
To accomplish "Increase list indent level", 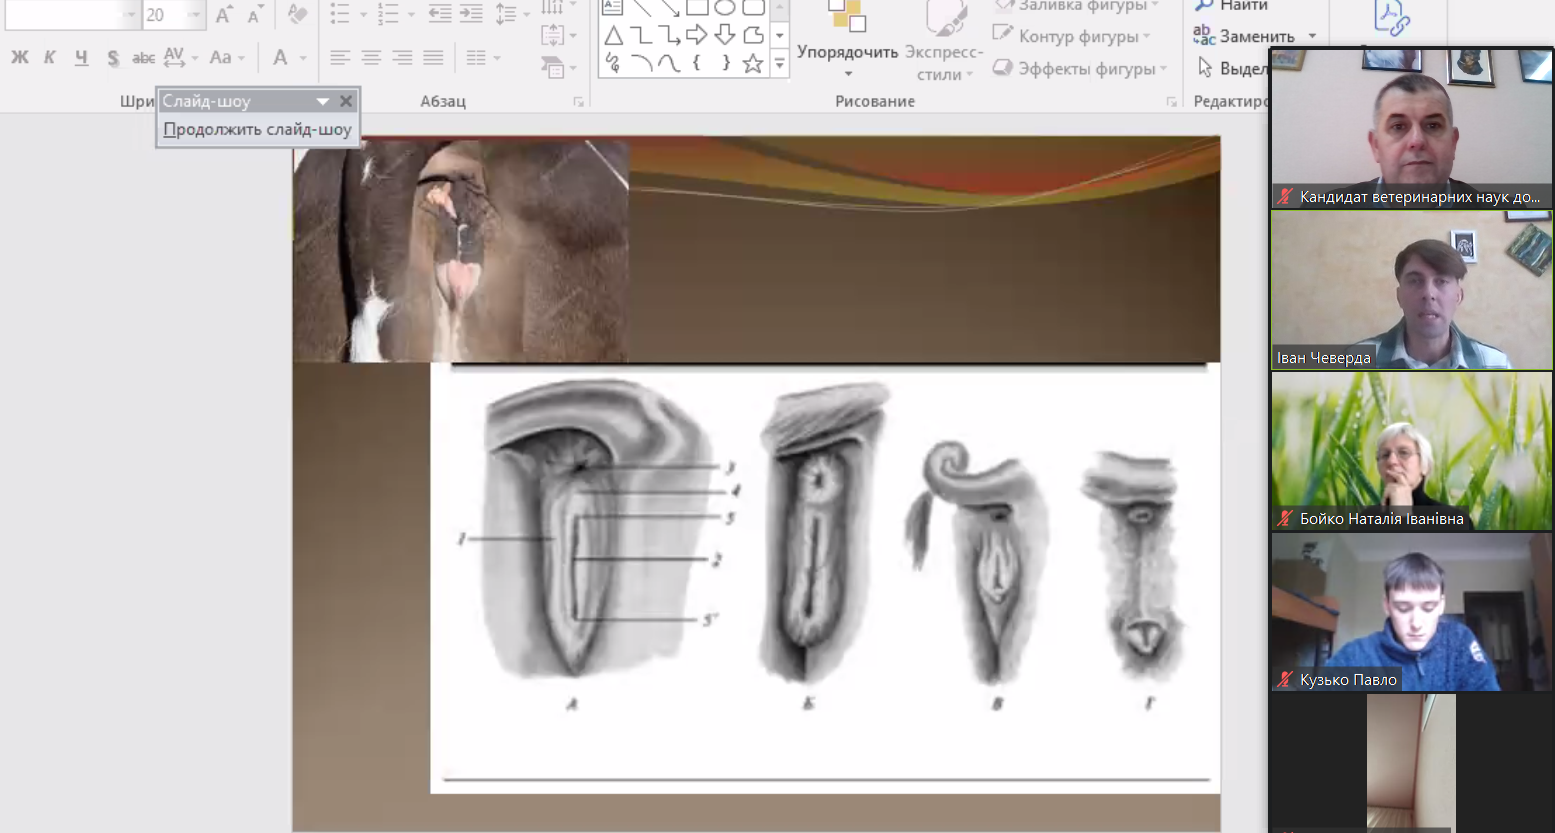I will (x=471, y=14).
